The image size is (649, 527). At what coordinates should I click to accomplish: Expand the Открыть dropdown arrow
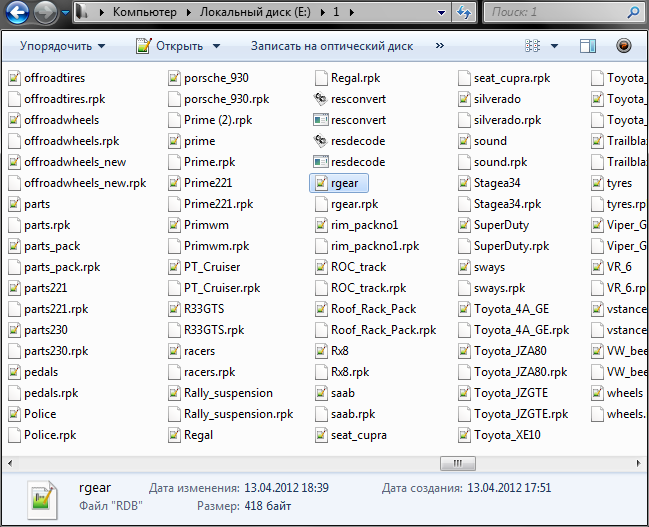(x=216, y=46)
